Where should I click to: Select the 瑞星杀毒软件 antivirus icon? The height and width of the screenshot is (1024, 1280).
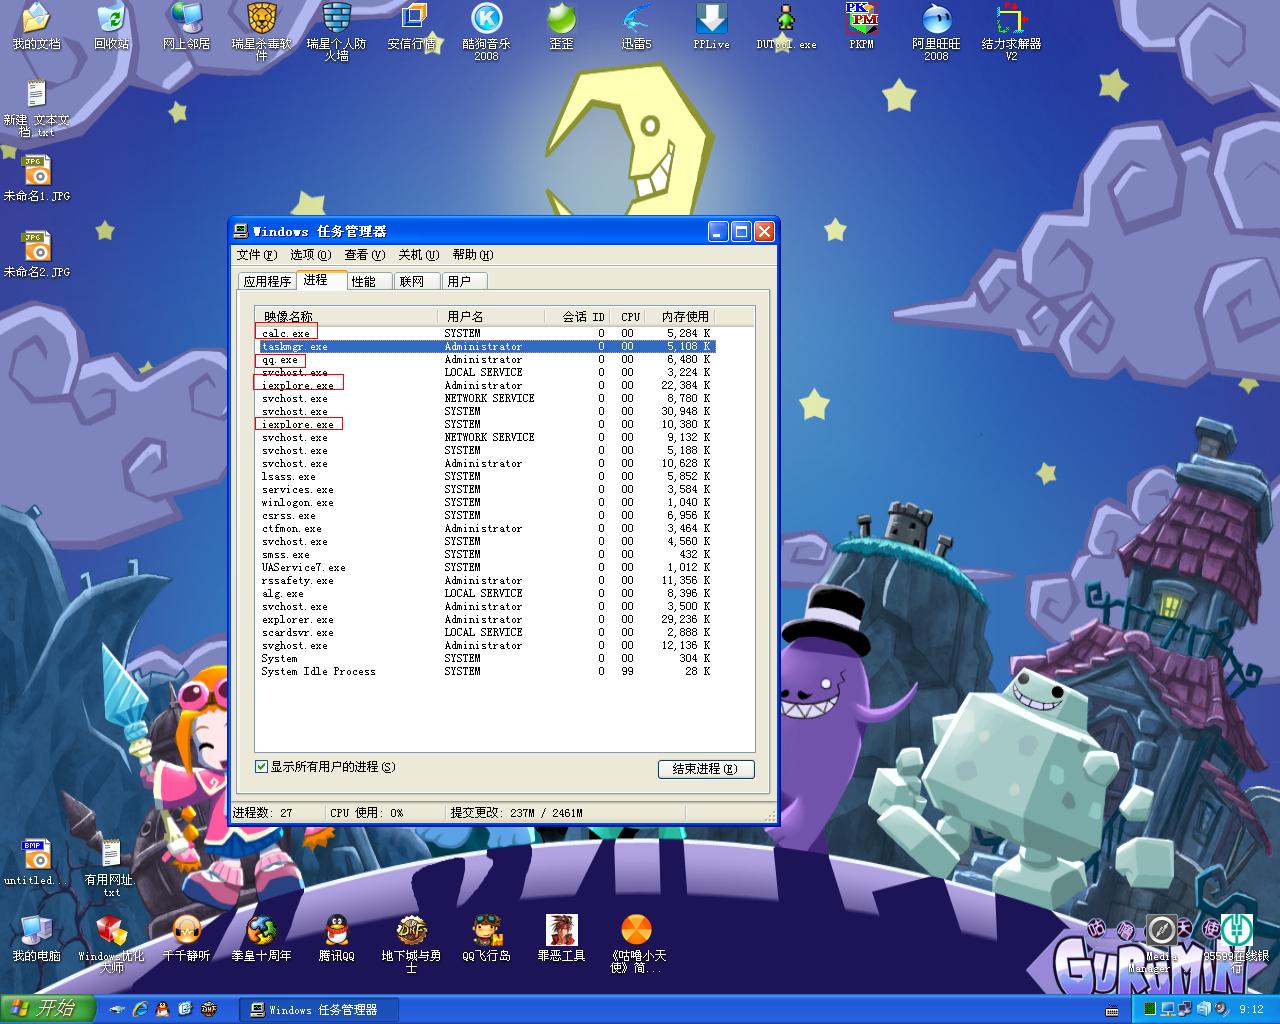[x=262, y=32]
